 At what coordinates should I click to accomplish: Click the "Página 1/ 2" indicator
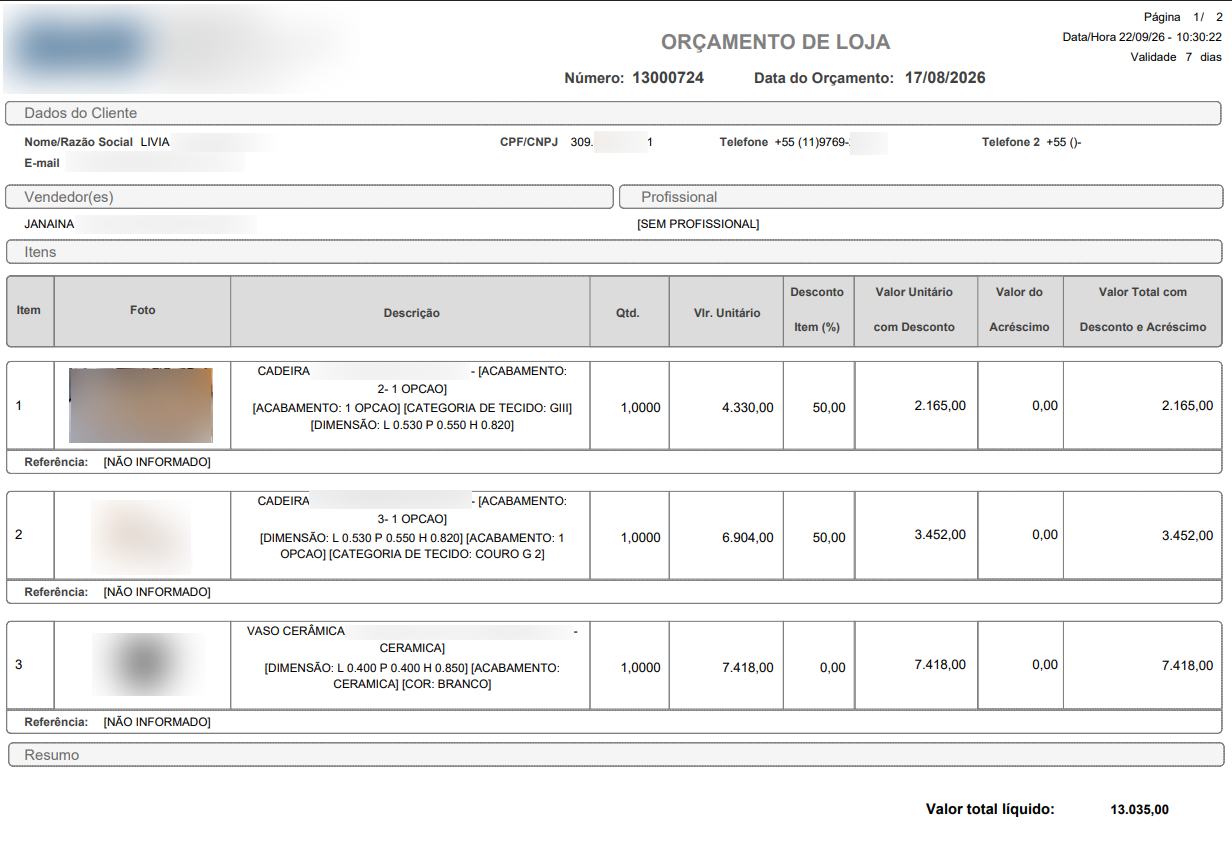tap(1183, 17)
